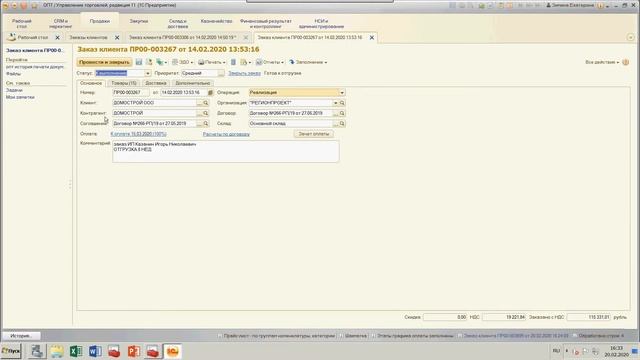Open НСИ и администрирование section
Screen dimensions: 640x360
pyautogui.click(x=321, y=23)
